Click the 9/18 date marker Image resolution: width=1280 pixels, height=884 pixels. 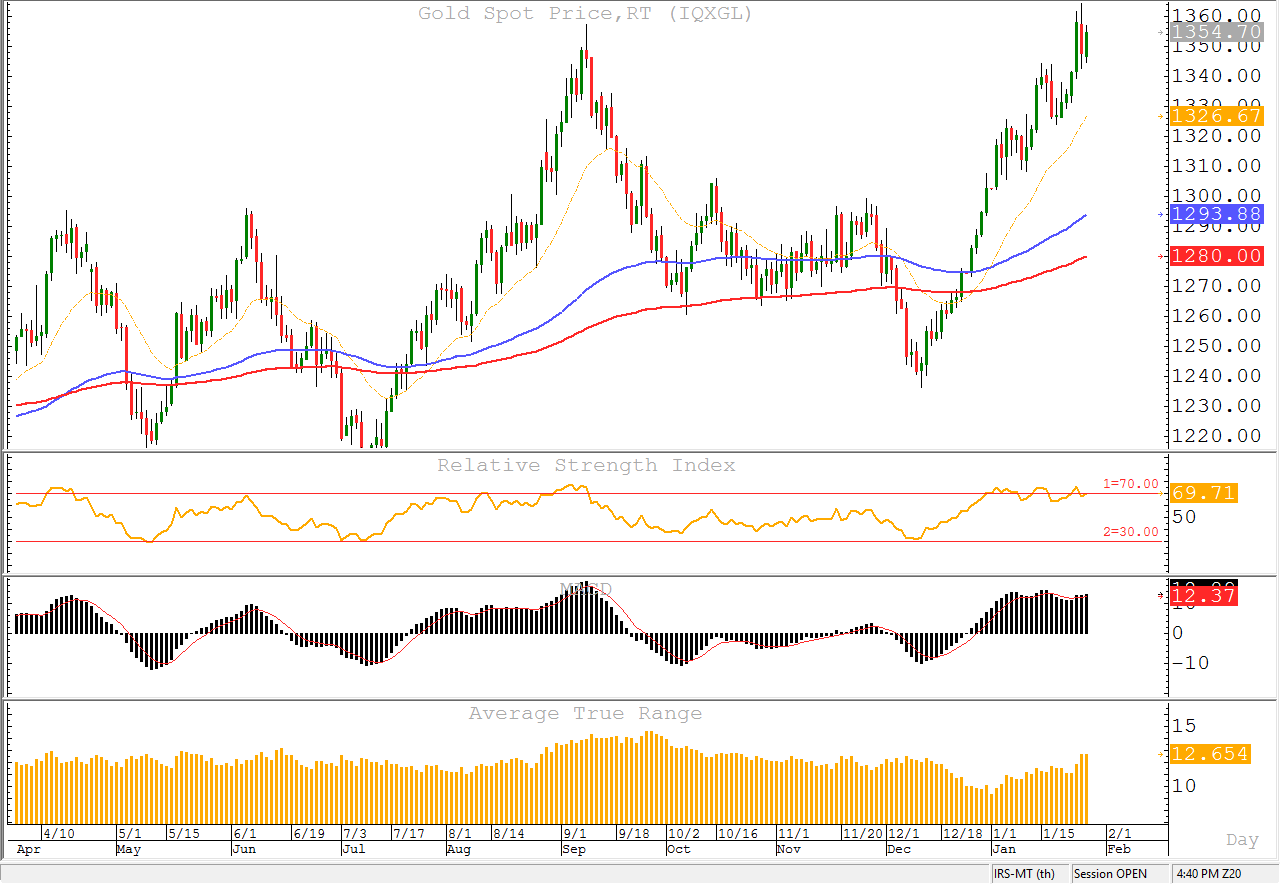633,833
